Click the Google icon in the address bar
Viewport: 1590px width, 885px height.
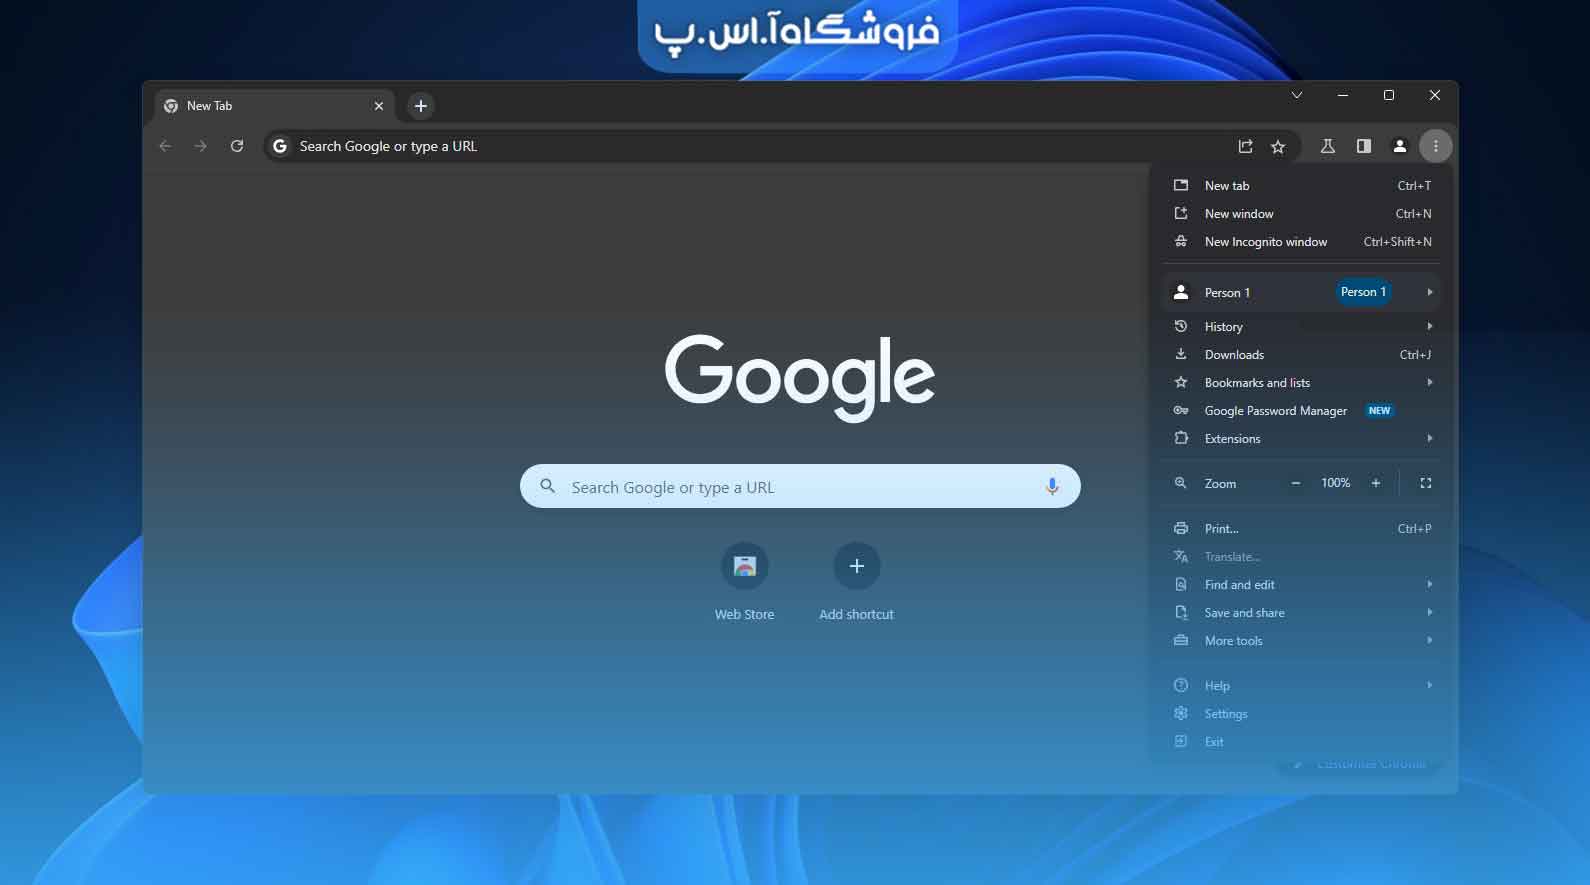pyautogui.click(x=280, y=146)
